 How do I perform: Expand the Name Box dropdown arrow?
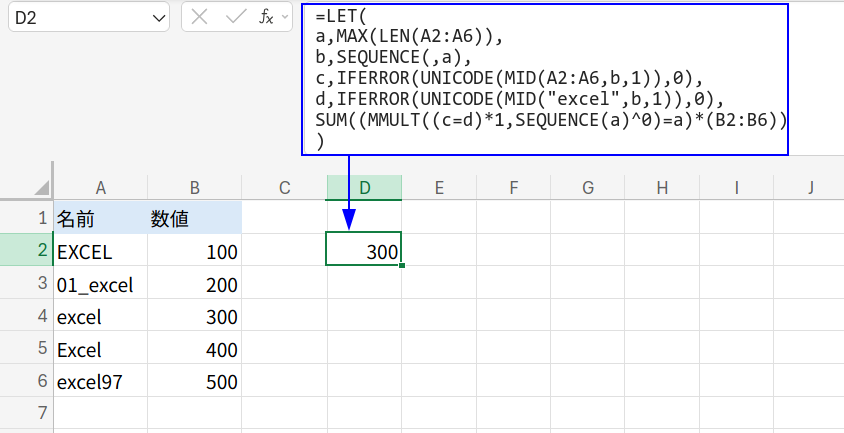[x=158, y=18]
